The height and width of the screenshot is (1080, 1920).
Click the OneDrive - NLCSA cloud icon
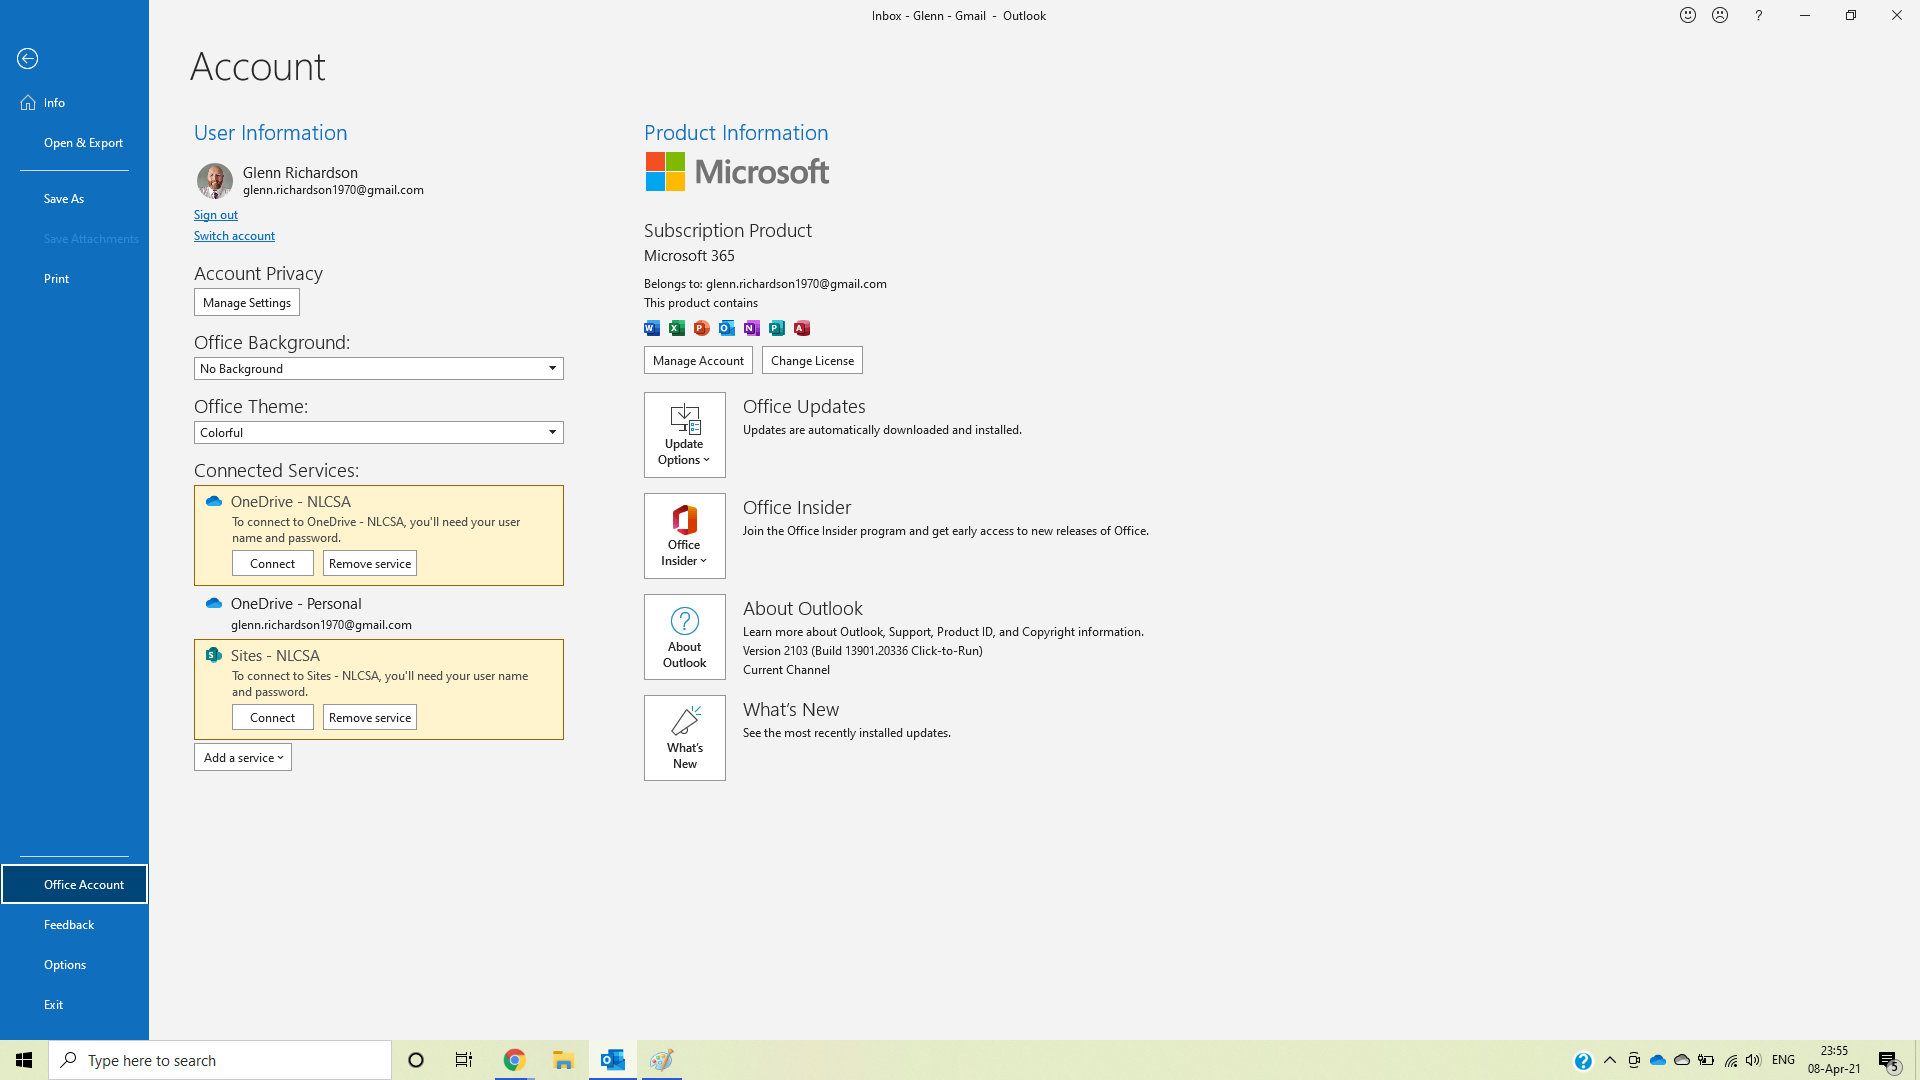214,501
